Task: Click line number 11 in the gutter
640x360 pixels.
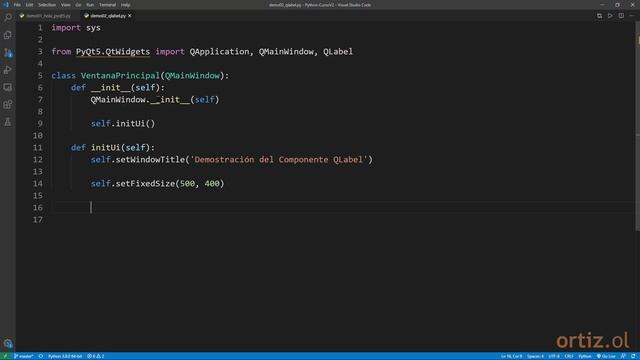Action: tap(38, 148)
